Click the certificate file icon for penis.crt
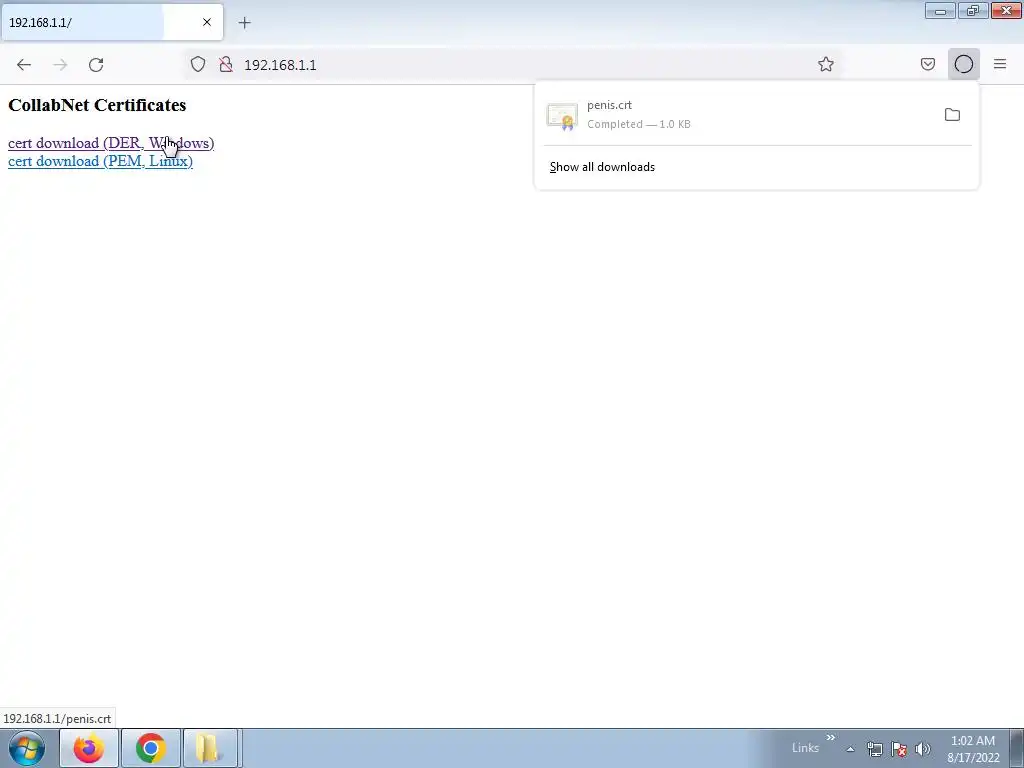1024x768 pixels. pos(562,116)
